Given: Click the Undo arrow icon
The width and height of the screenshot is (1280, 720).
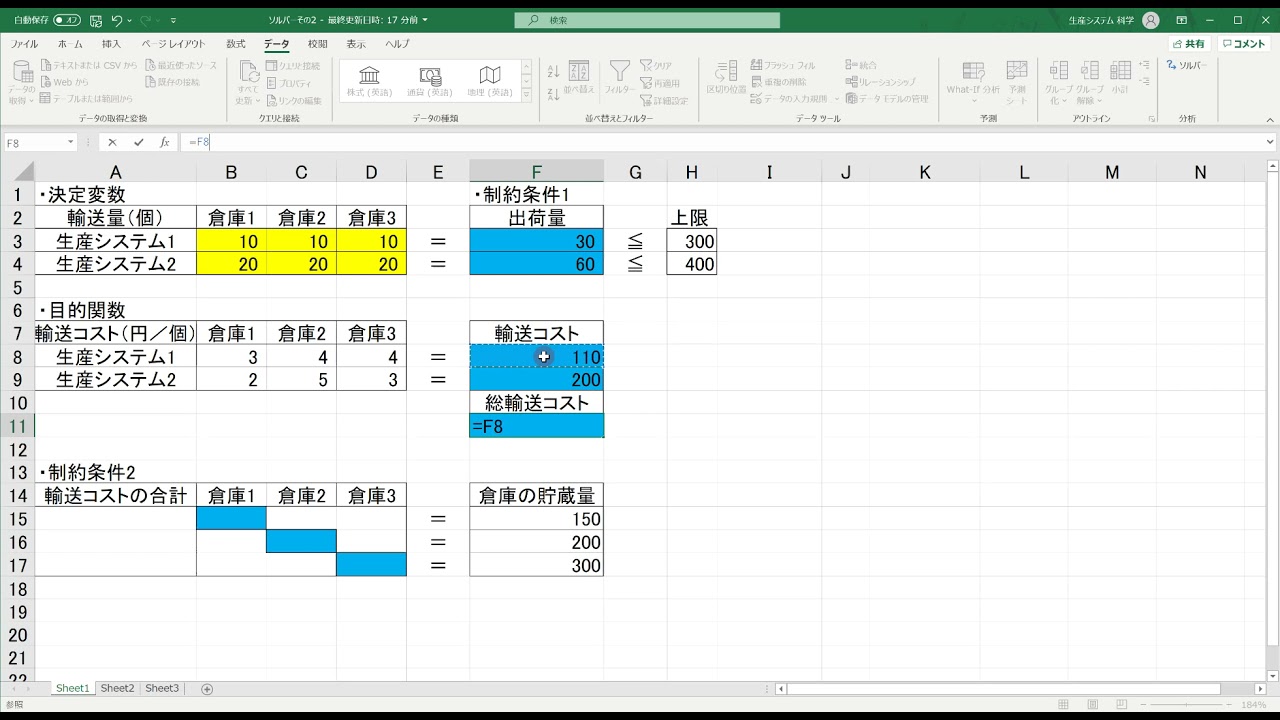Looking at the screenshot, I should coord(117,20).
